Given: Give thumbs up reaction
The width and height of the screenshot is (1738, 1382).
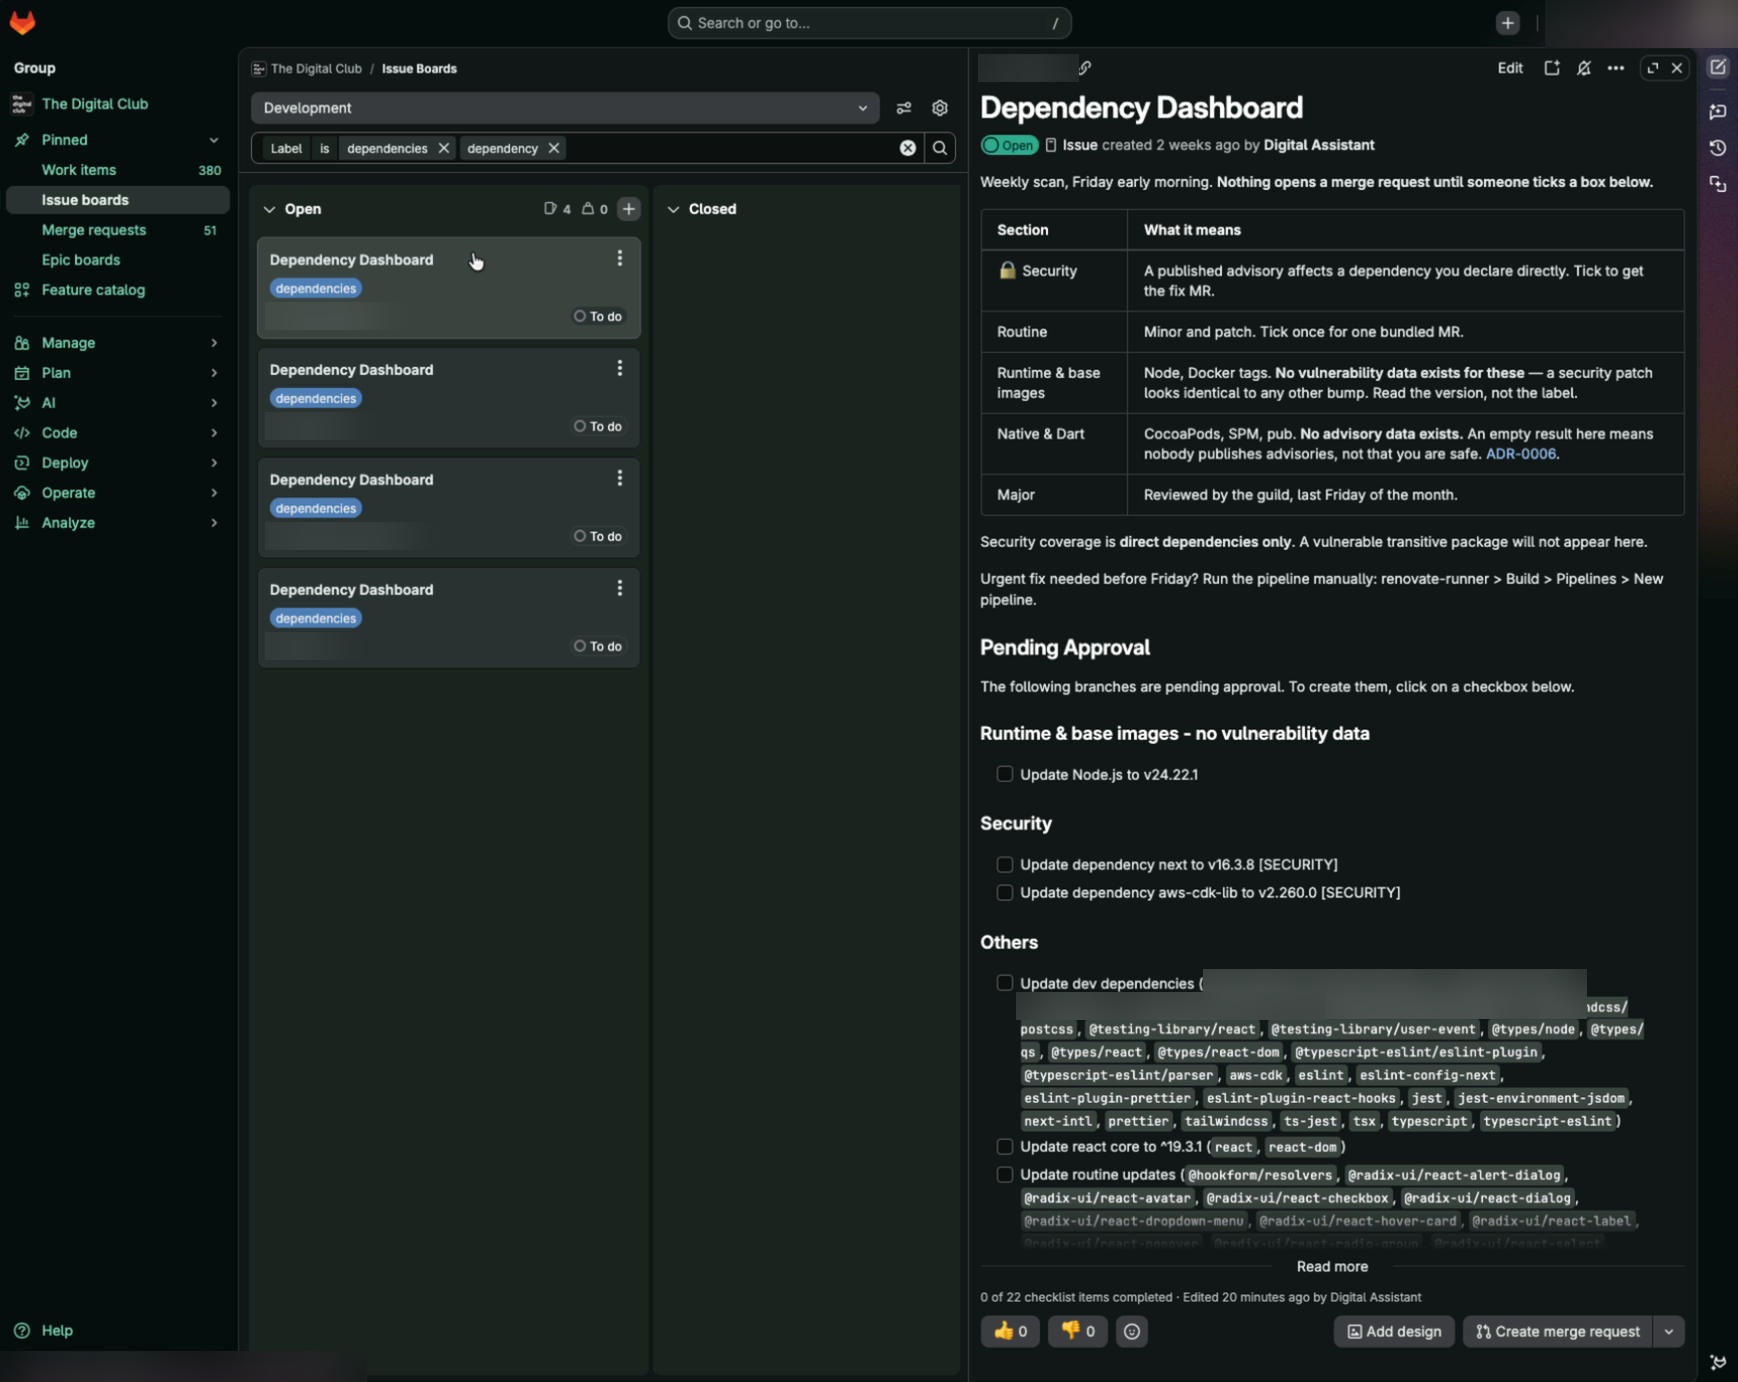Looking at the screenshot, I should (x=1010, y=1331).
